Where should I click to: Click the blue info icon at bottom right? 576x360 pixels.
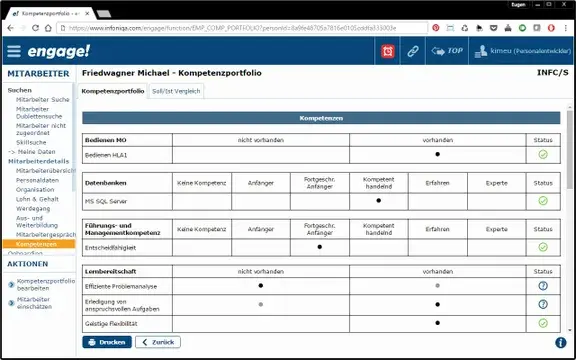561,342
